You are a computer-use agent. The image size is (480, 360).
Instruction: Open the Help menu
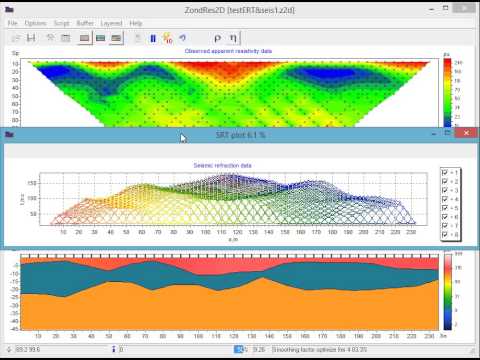tap(136, 23)
